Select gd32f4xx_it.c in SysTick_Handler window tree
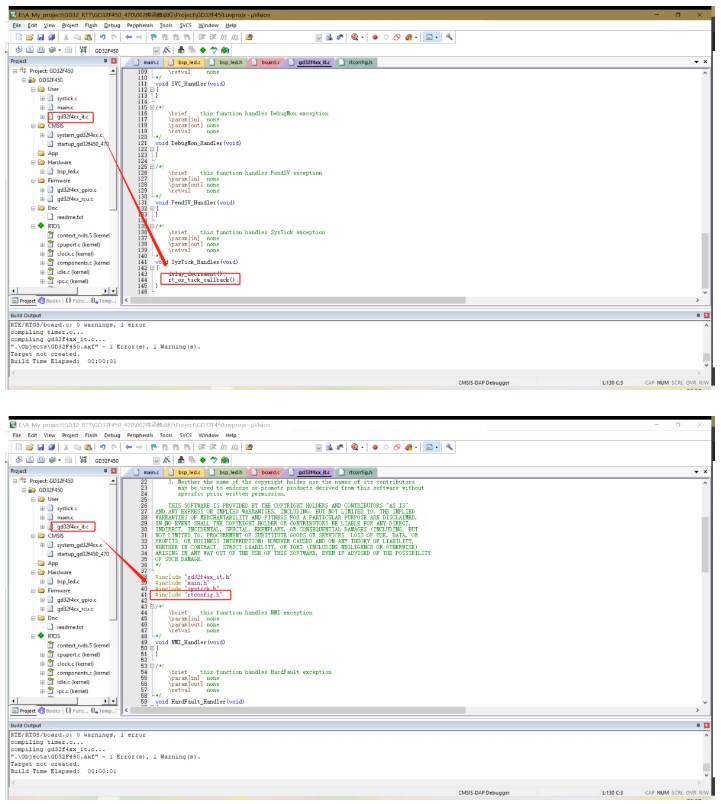Viewport: 721px width, 804px height. (73, 117)
